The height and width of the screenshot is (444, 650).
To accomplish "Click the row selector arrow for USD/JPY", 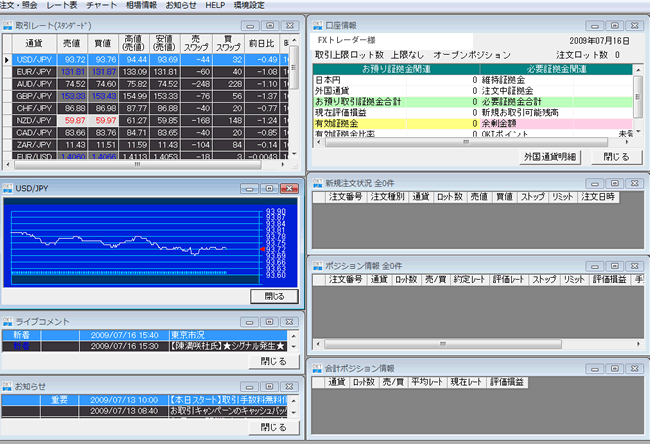I will (x=7, y=60).
